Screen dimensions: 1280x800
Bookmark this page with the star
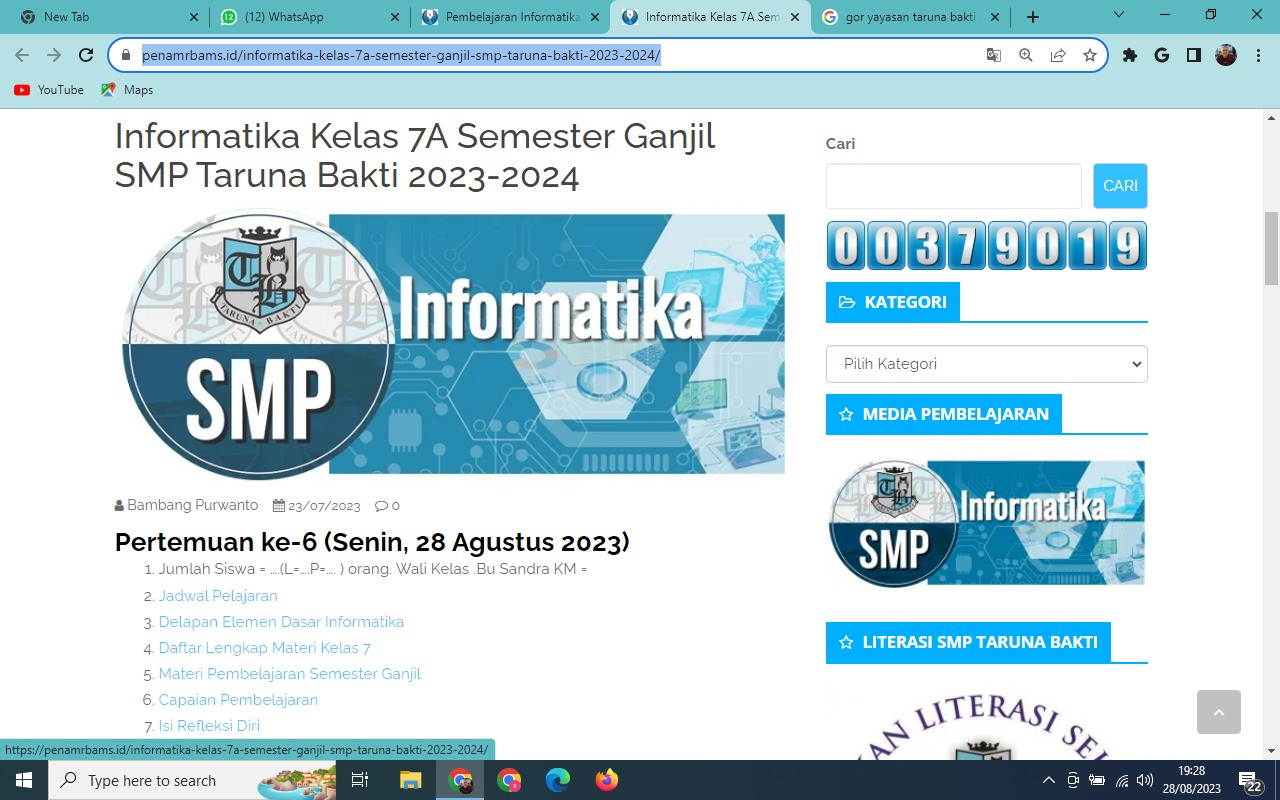[x=1090, y=56]
